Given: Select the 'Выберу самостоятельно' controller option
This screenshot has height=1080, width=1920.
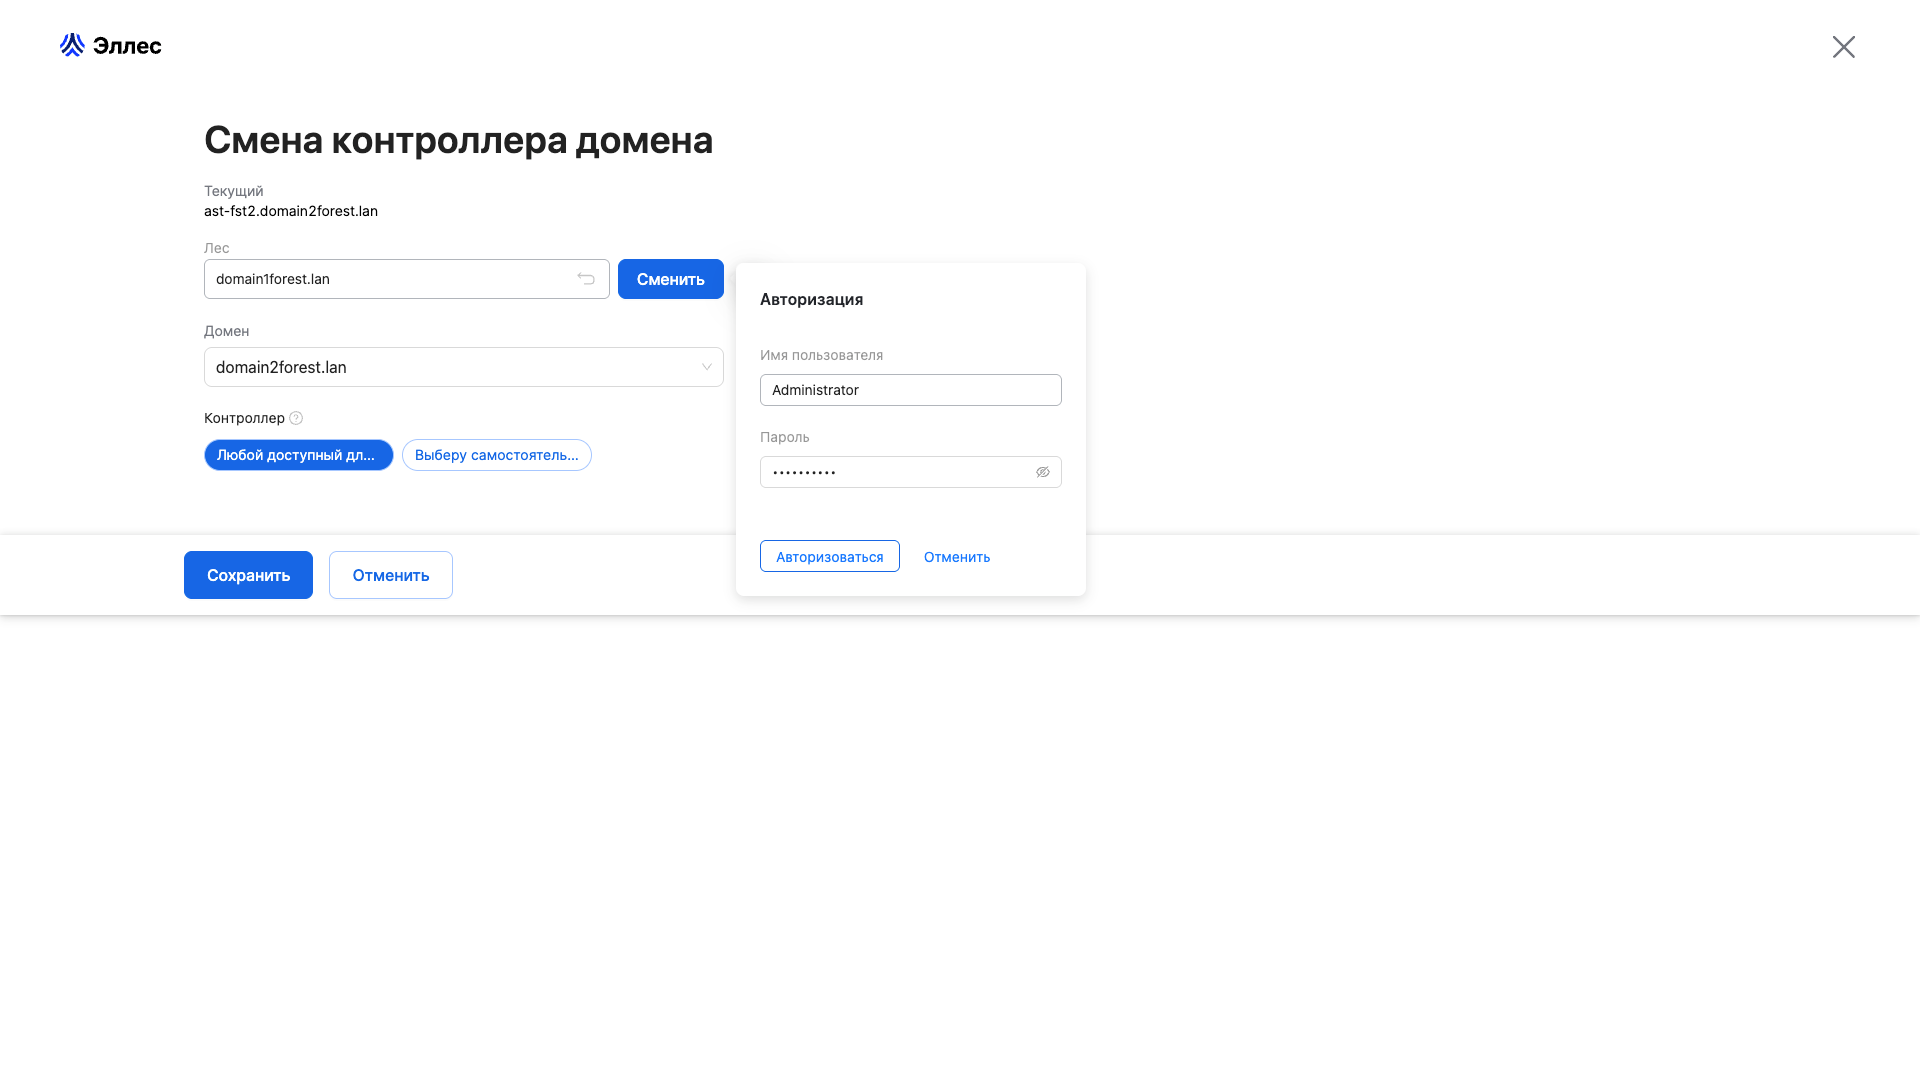Looking at the screenshot, I should 496,455.
